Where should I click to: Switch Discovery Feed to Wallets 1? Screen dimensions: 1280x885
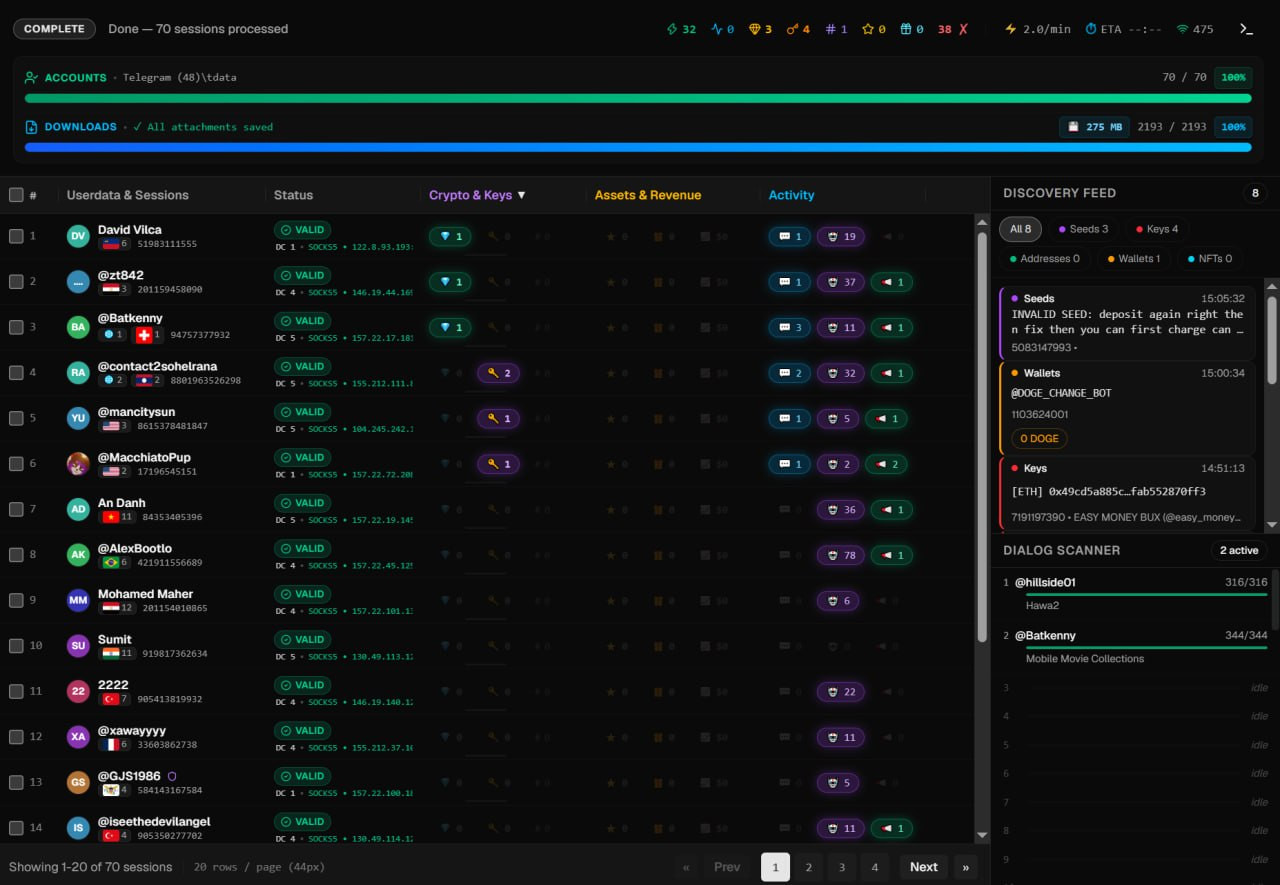[x=1134, y=259]
